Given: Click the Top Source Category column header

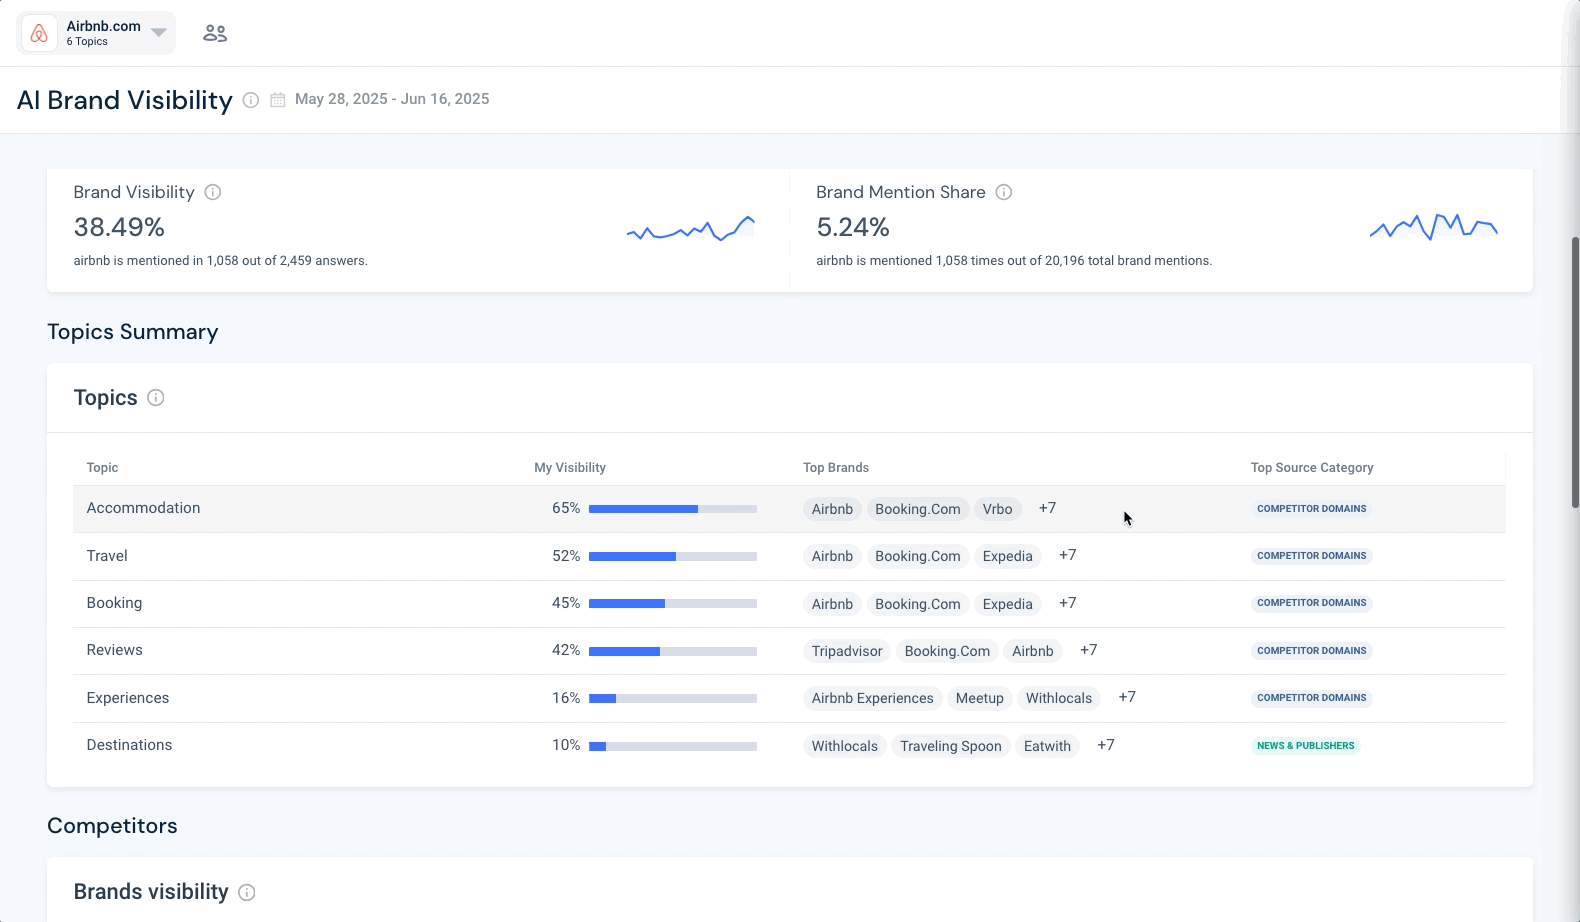Looking at the screenshot, I should click(1312, 468).
